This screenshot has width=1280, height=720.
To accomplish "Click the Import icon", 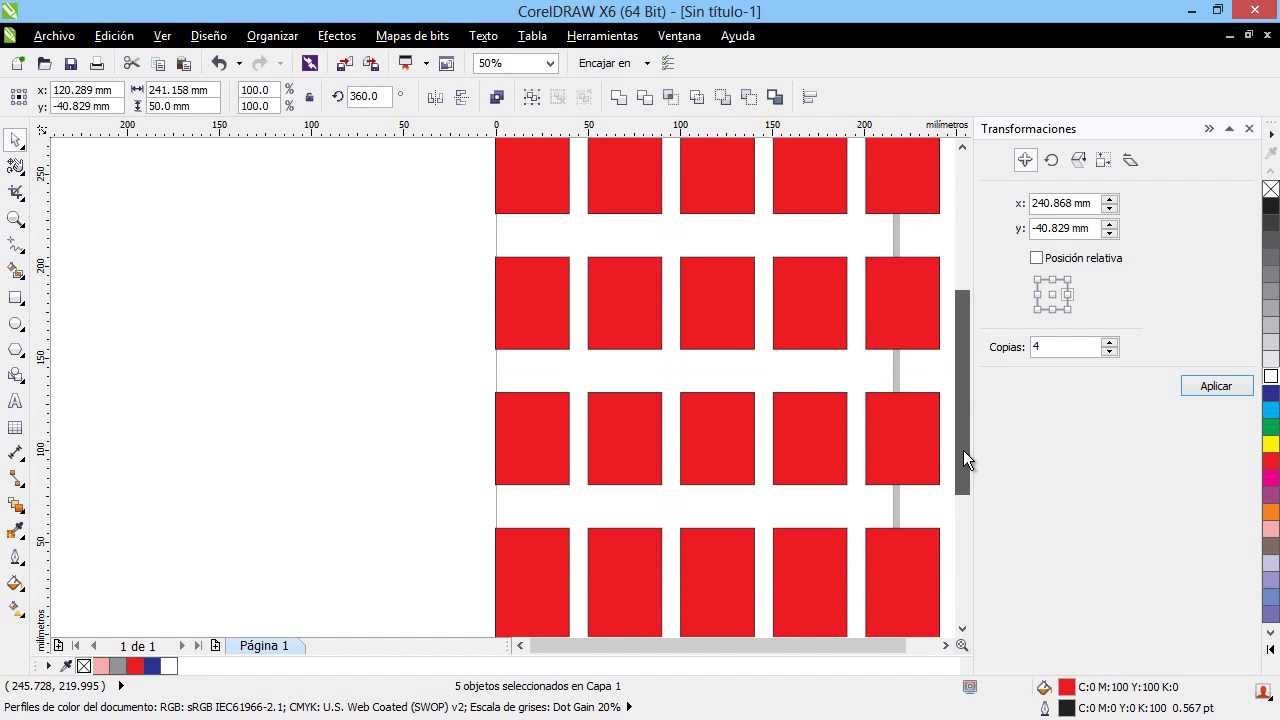I will 344,63.
